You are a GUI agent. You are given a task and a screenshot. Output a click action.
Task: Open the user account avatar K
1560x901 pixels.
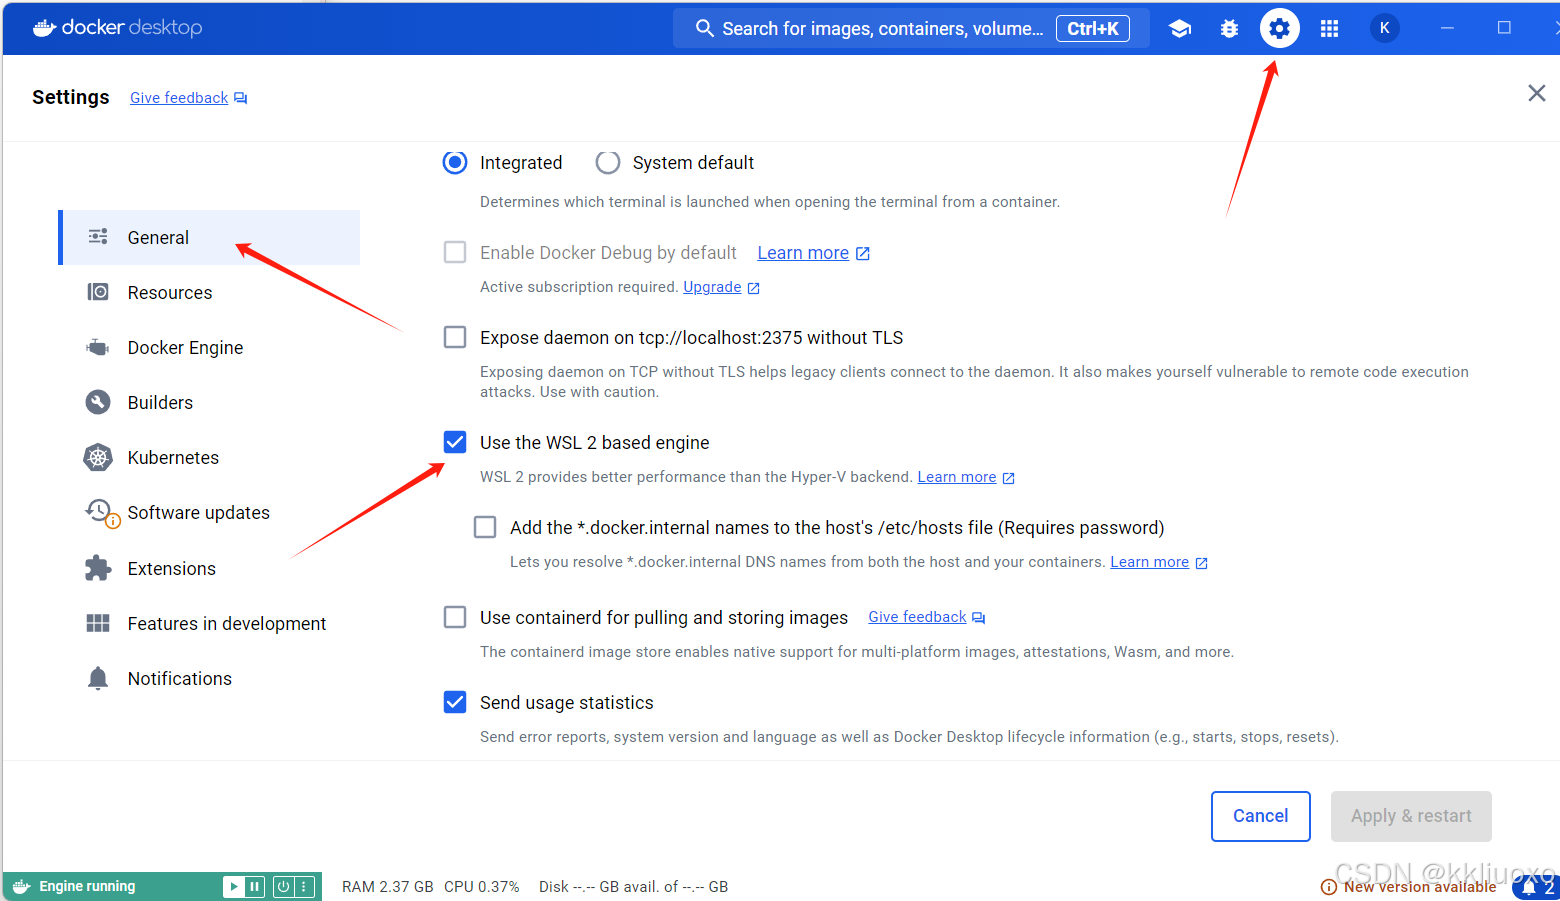1384,28
